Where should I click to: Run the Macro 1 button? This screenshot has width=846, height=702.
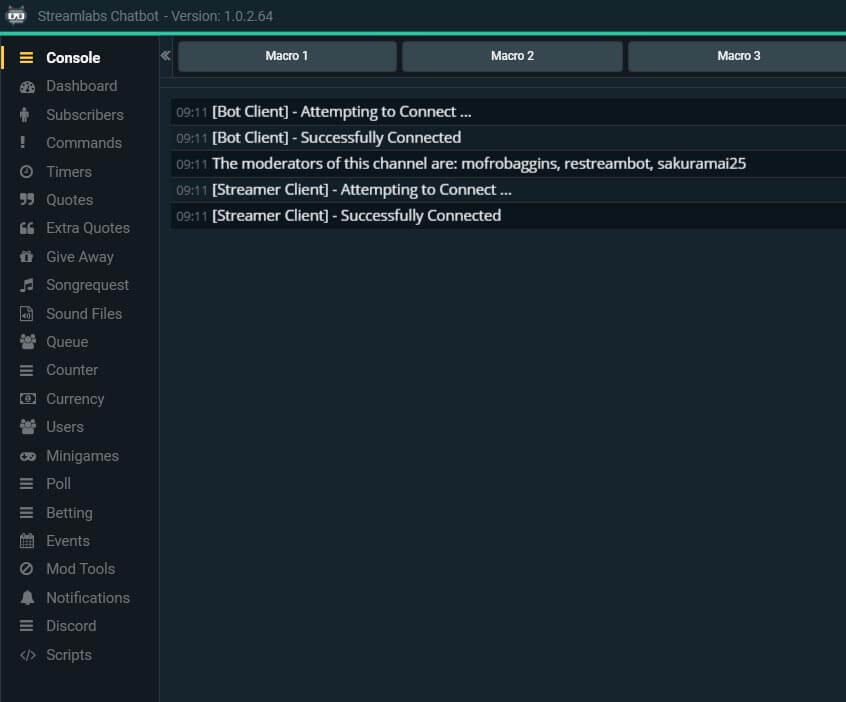(x=287, y=56)
